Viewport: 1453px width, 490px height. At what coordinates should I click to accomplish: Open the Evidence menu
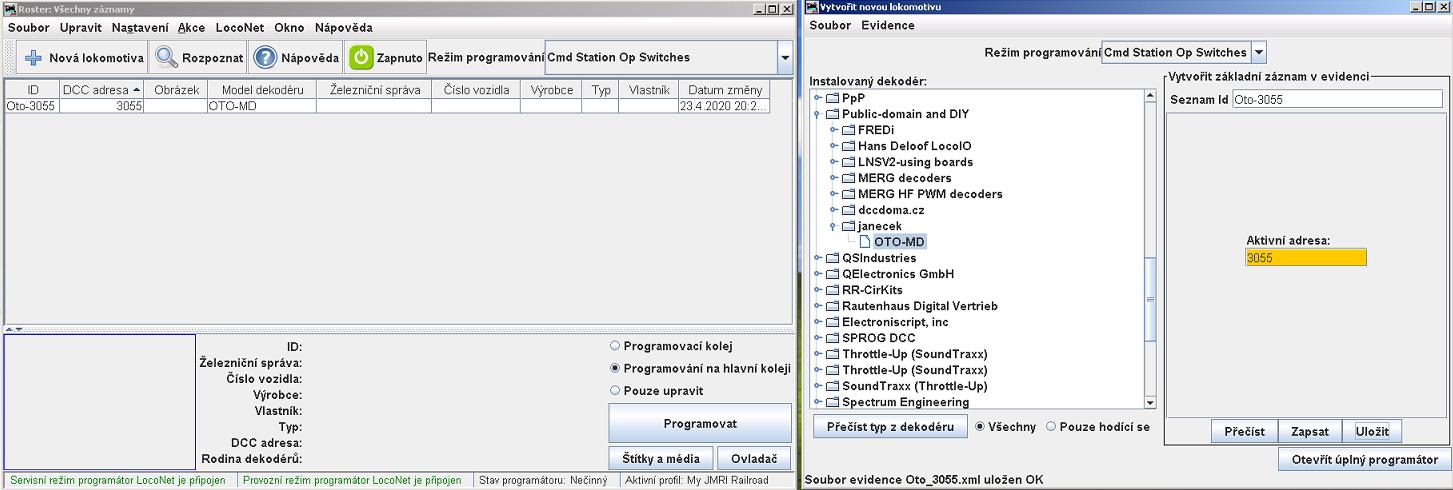(x=888, y=25)
